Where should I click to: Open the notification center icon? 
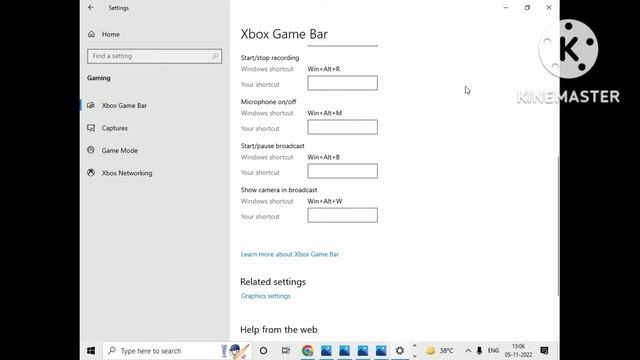pos(544,351)
